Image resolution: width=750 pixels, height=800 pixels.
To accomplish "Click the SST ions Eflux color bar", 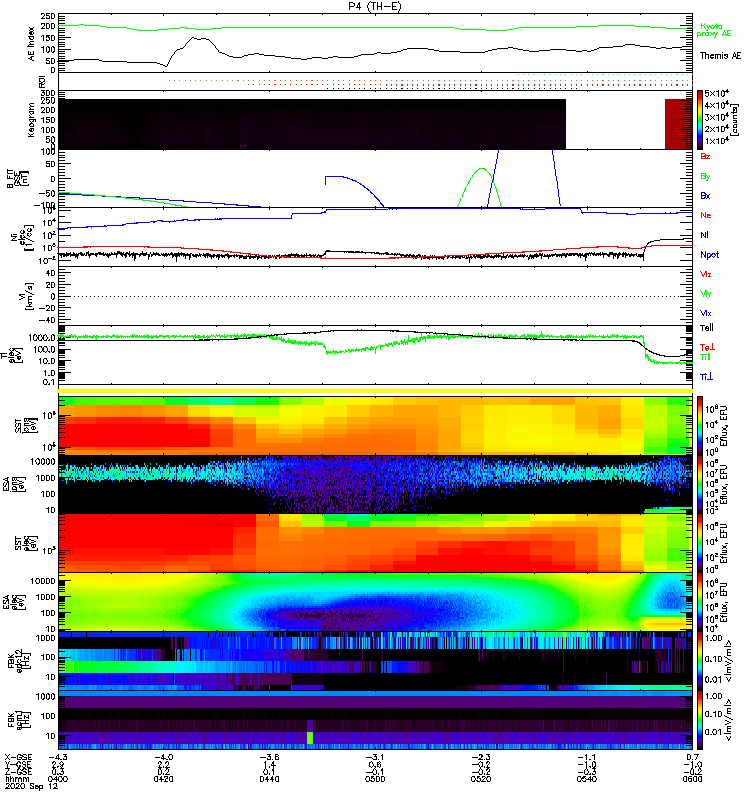I will pyautogui.click(x=699, y=426).
